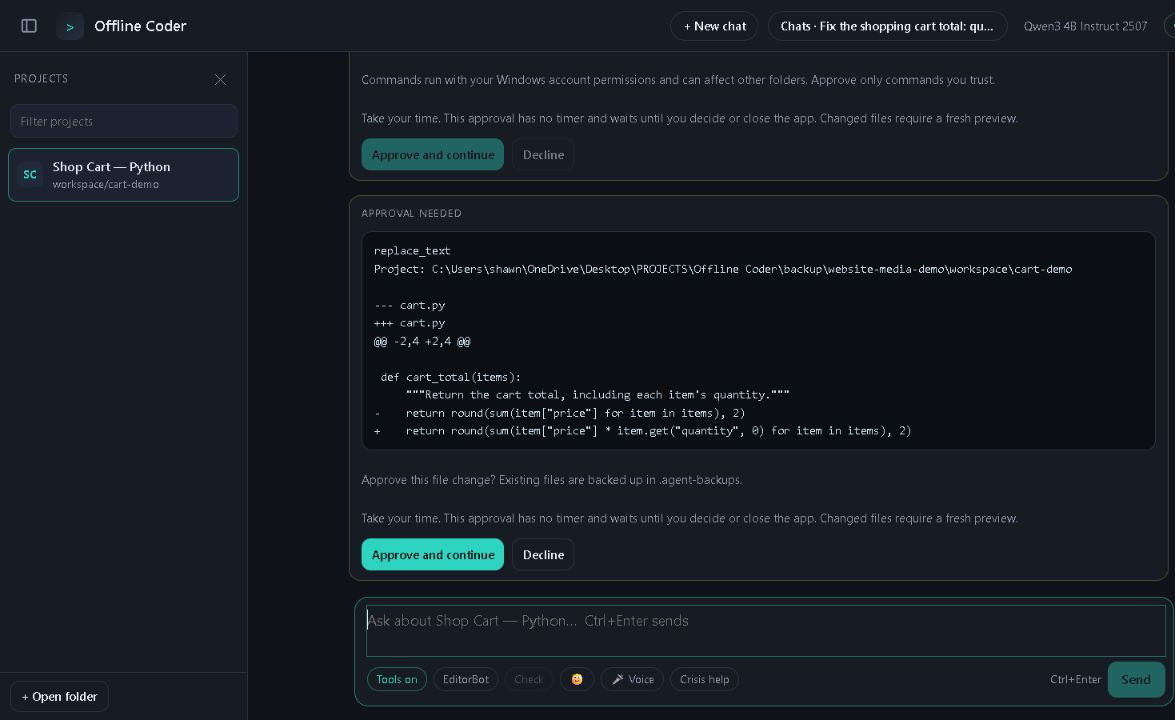
Task: Start Voice input with microphone
Action: (x=632, y=680)
